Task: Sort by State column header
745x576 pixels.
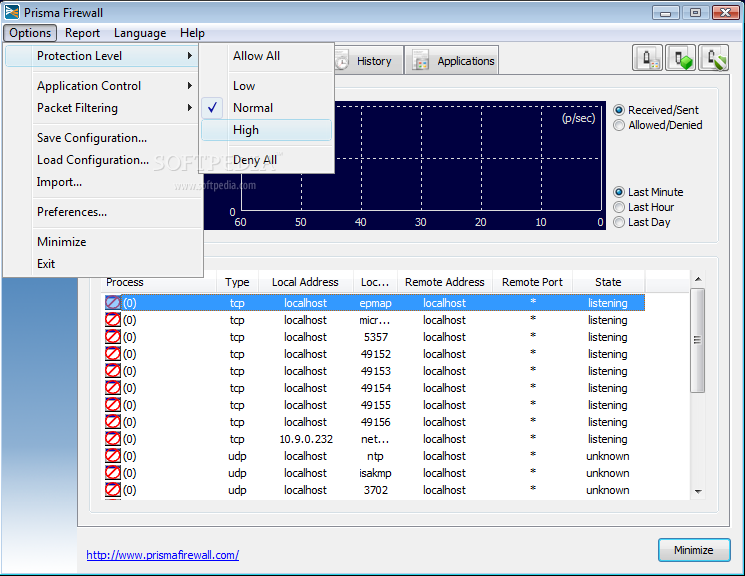Action: (x=608, y=282)
